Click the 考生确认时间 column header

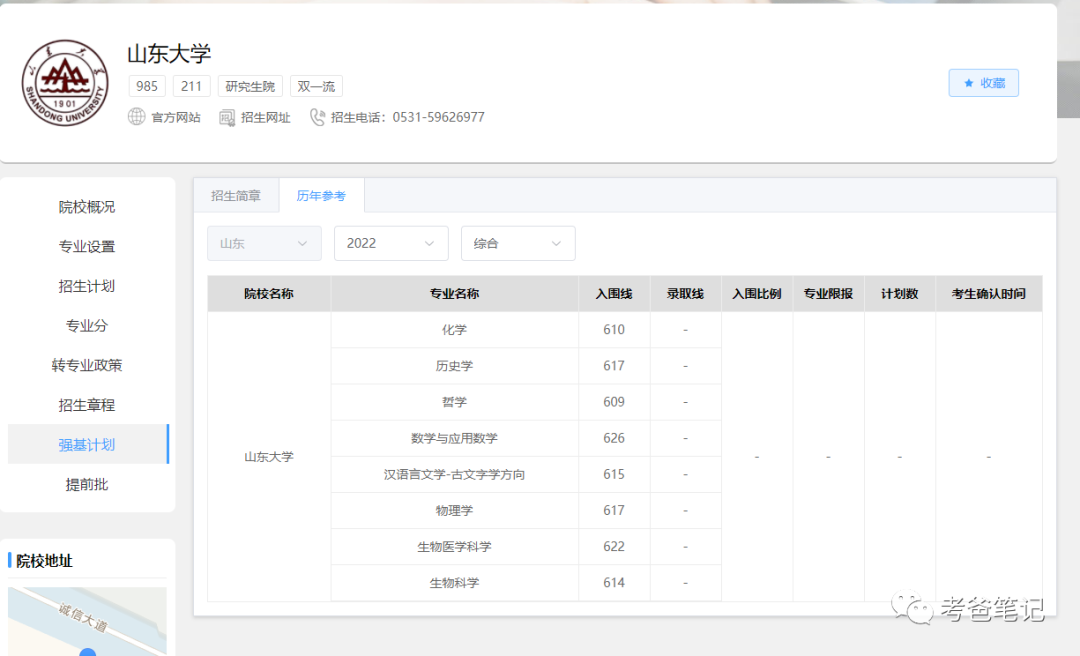click(x=989, y=294)
